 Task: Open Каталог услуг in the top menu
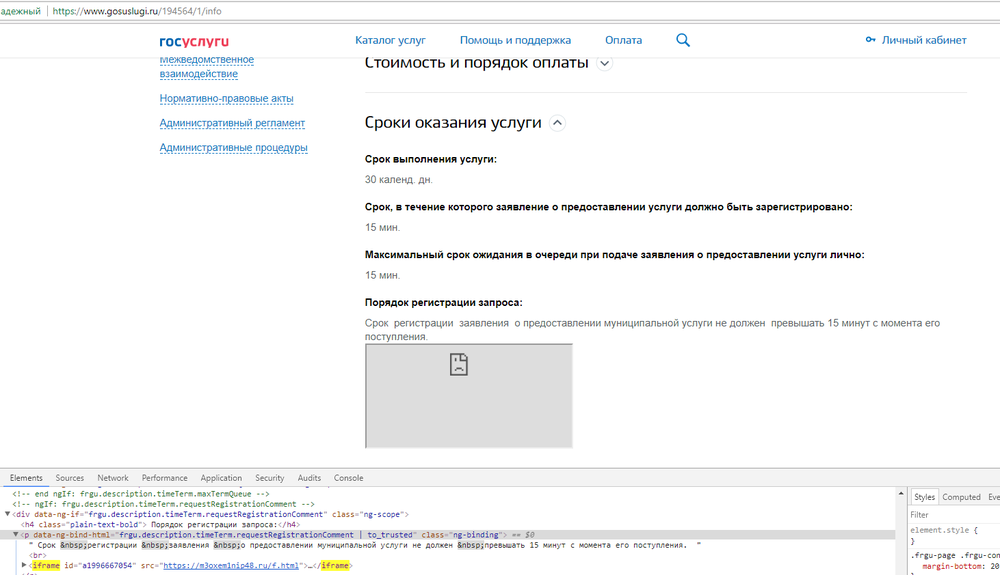pyautogui.click(x=390, y=40)
